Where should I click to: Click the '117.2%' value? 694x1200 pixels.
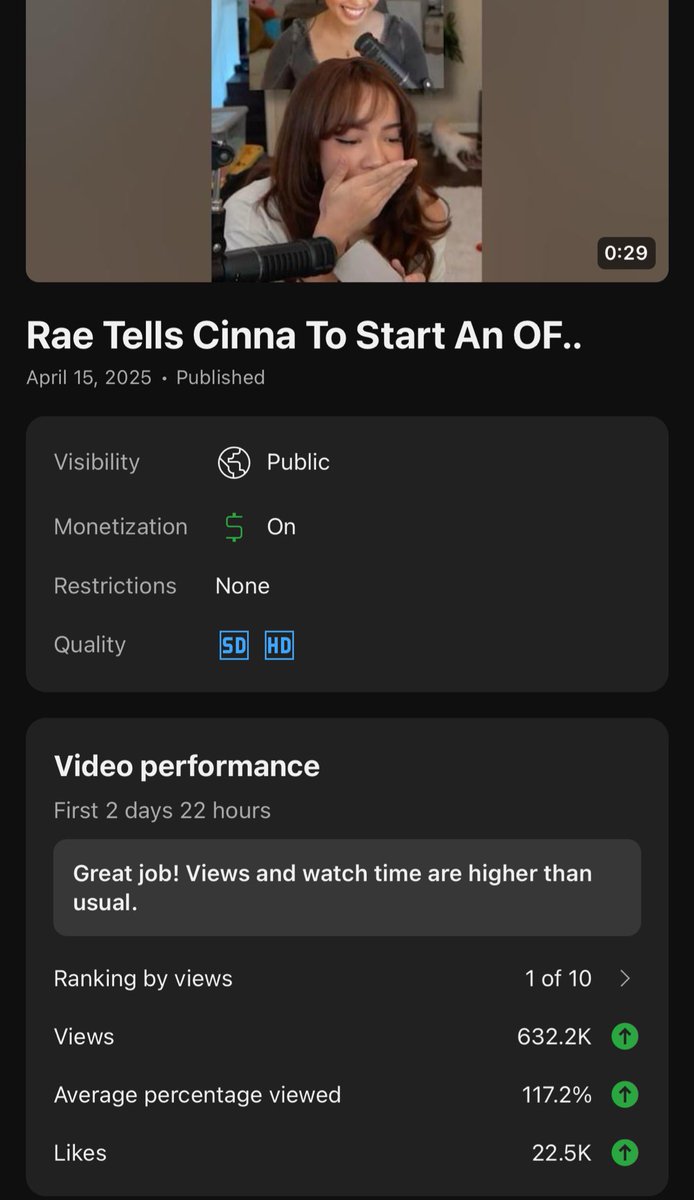point(557,1095)
